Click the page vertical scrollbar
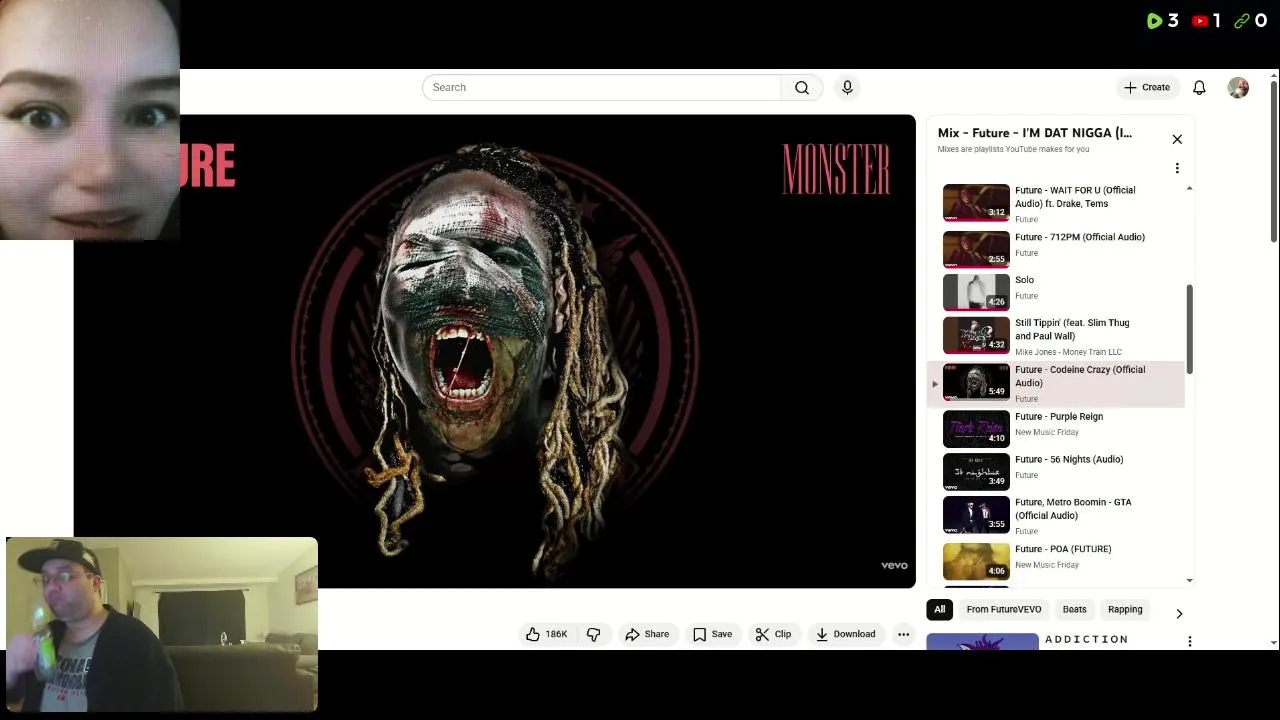This screenshot has height=720, width=1280. tap(1273, 160)
